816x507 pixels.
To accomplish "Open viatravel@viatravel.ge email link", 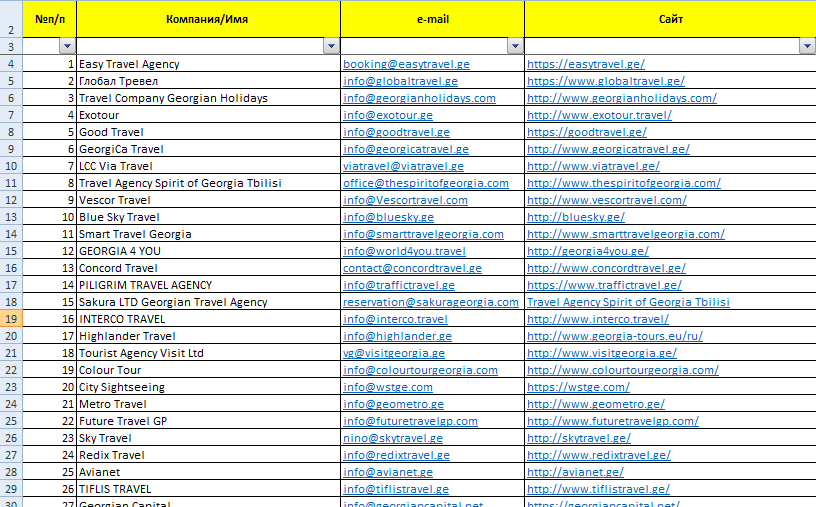I will (x=403, y=166).
